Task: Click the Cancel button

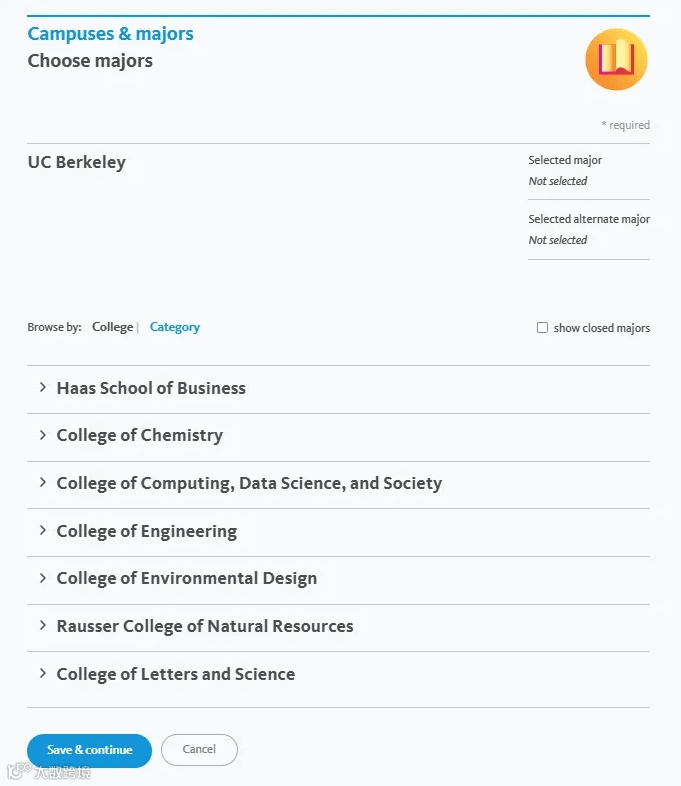Action: tap(199, 749)
